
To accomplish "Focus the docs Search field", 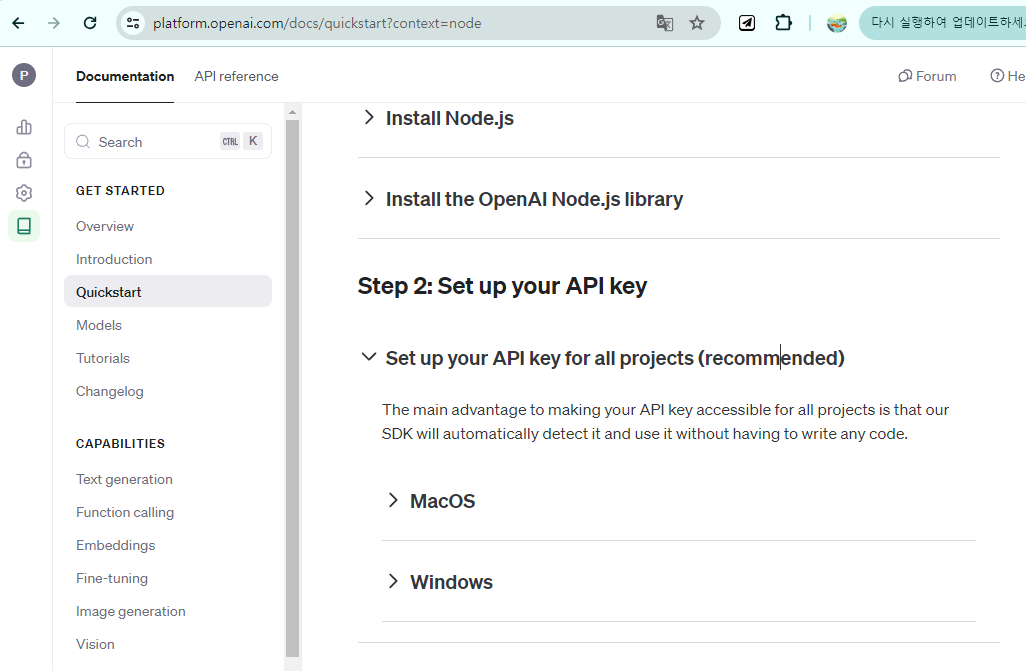I will pos(168,141).
